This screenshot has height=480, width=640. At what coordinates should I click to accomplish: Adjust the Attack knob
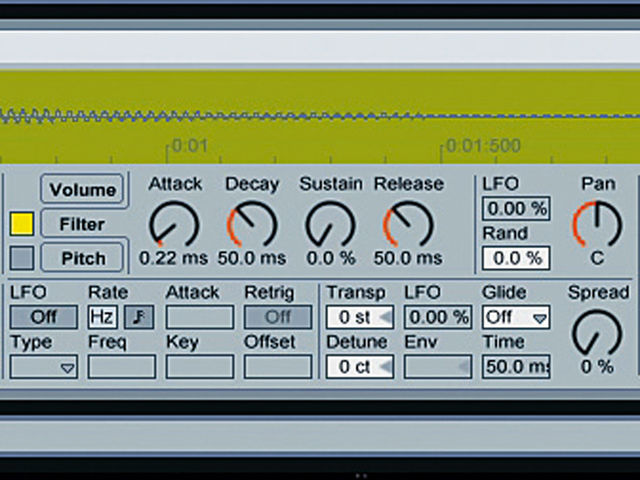click(173, 224)
